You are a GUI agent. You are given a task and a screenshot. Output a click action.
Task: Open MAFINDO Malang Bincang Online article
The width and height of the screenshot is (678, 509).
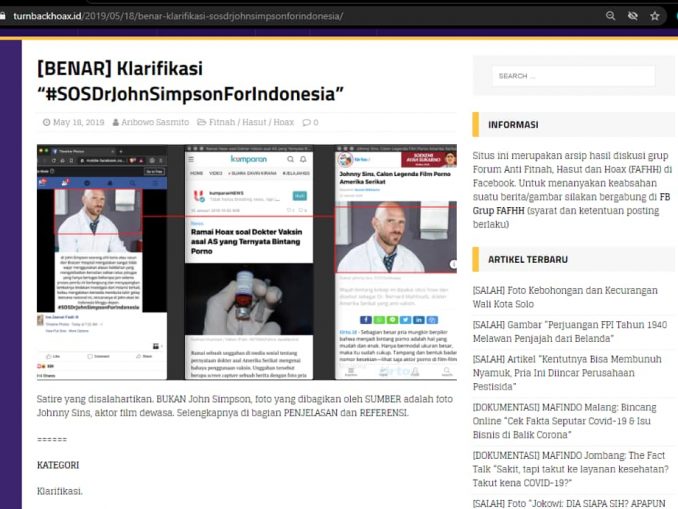(x=564, y=421)
